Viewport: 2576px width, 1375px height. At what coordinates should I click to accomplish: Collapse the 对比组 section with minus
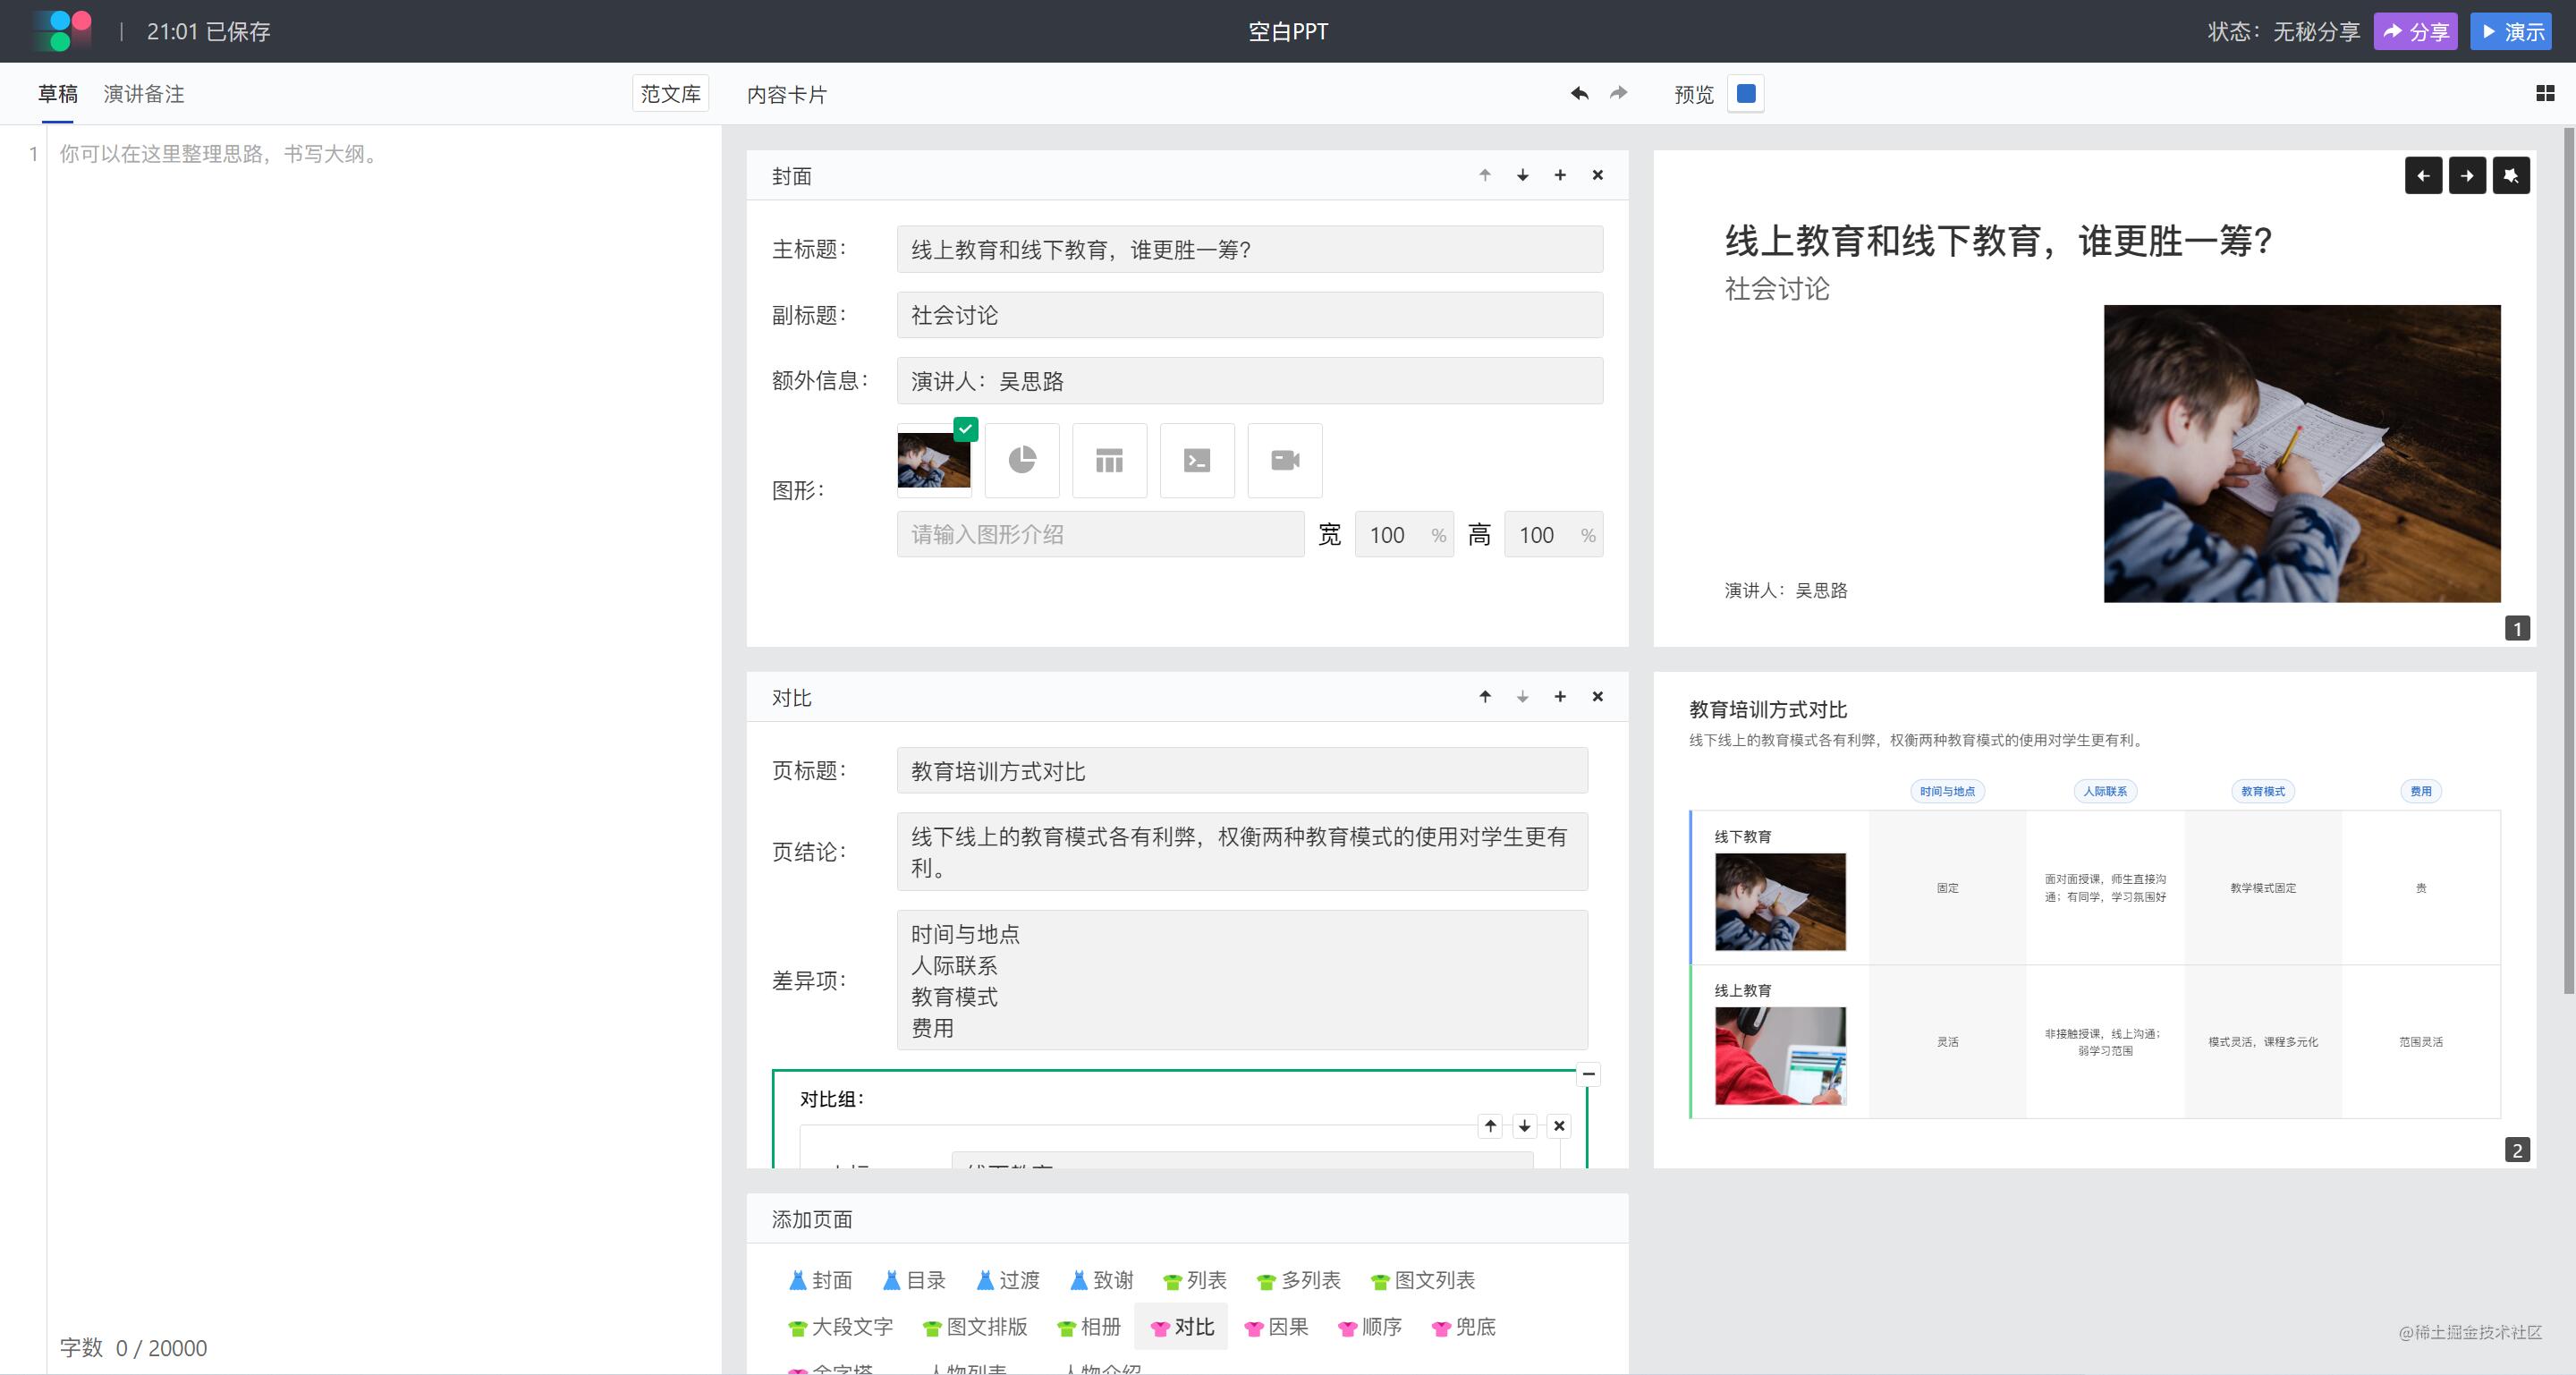[1588, 1074]
